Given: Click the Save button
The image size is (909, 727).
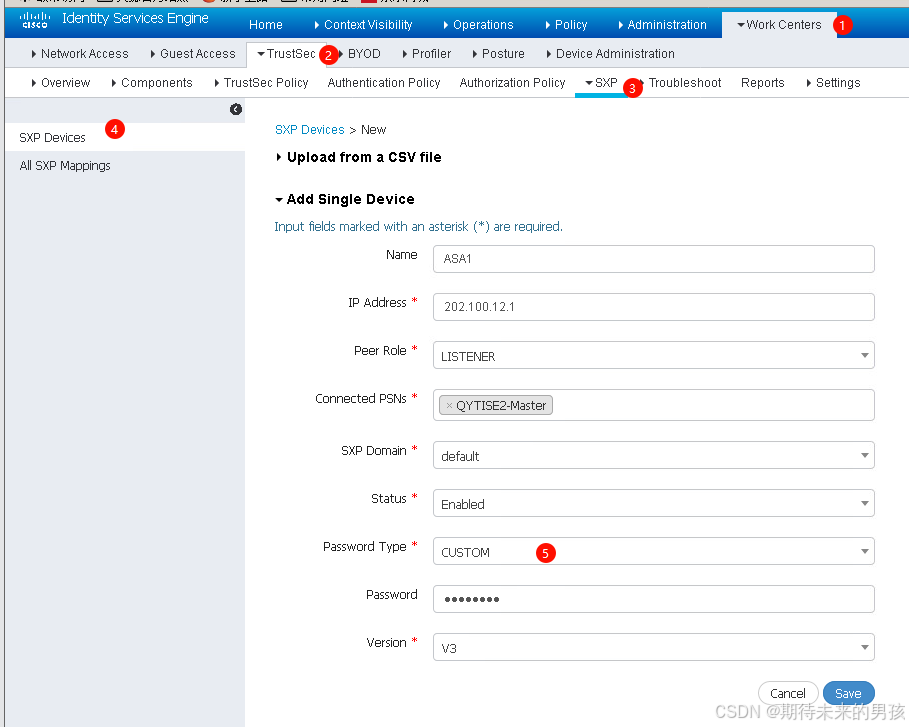Looking at the screenshot, I should 848,693.
